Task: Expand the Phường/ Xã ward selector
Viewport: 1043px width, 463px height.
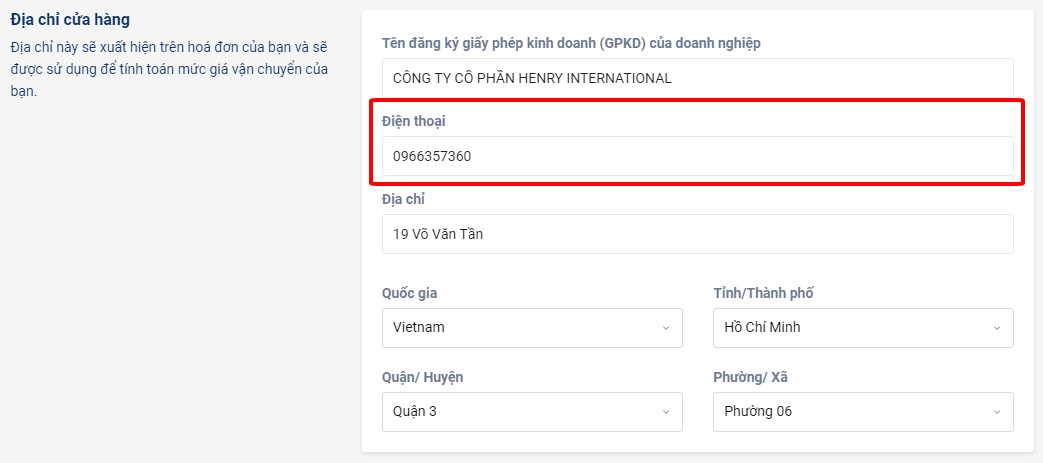Action: 863,412
